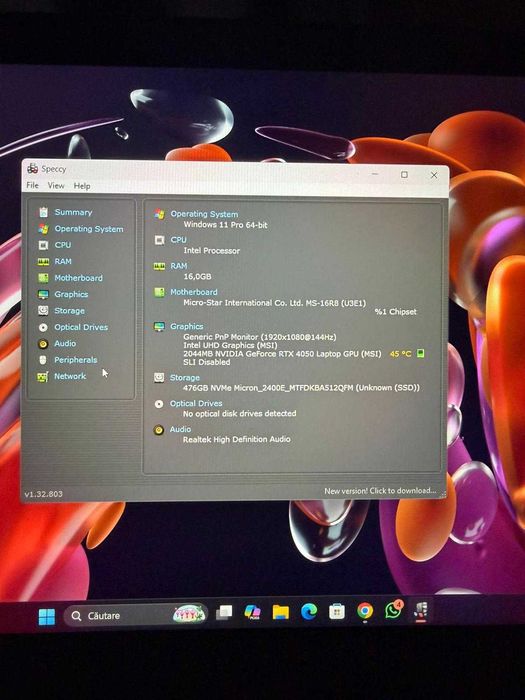This screenshot has width=525, height=700.
Task: Click '16,0GB' RAM value
Action: pos(197,276)
